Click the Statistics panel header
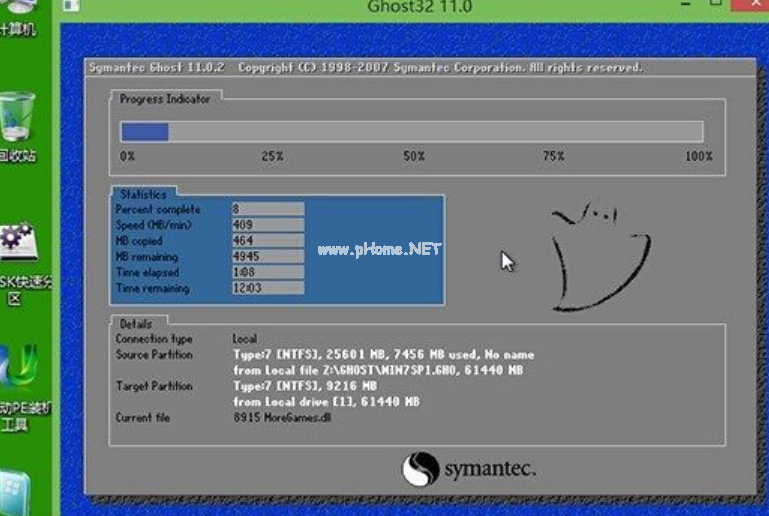 coord(143,194)
